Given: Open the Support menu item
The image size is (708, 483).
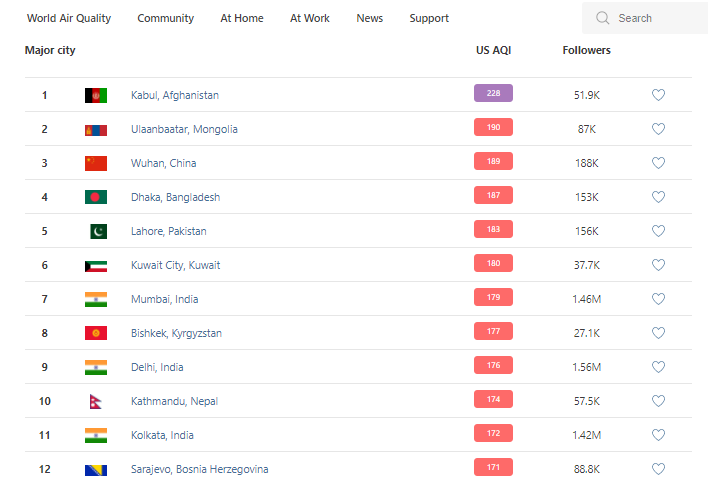Looking at the screenshot, I should point(429,18).
